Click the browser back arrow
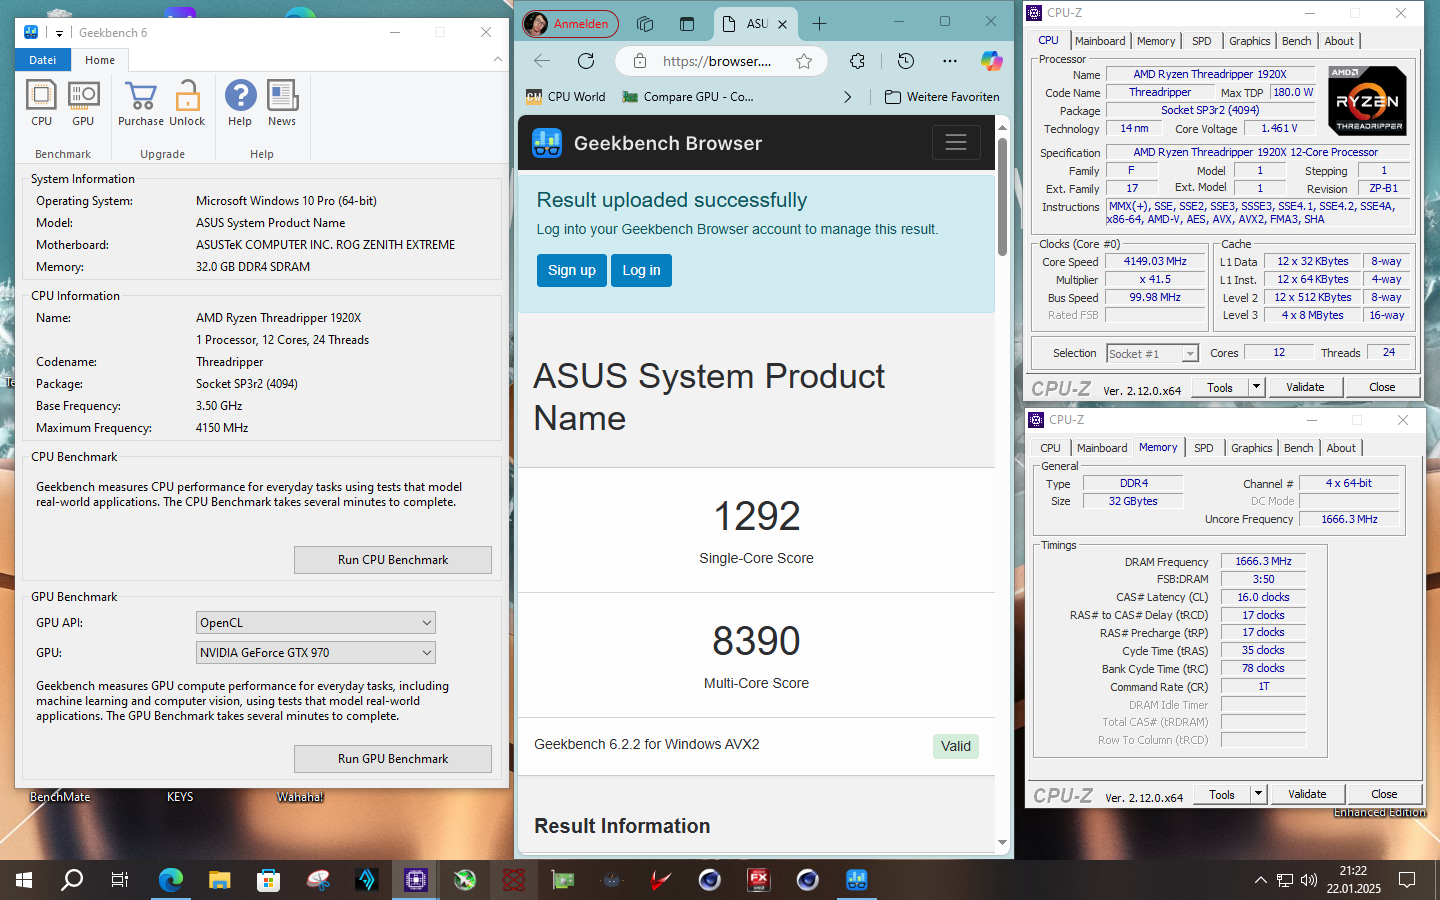Viewport: 1440px width, 900px height. 542,61
